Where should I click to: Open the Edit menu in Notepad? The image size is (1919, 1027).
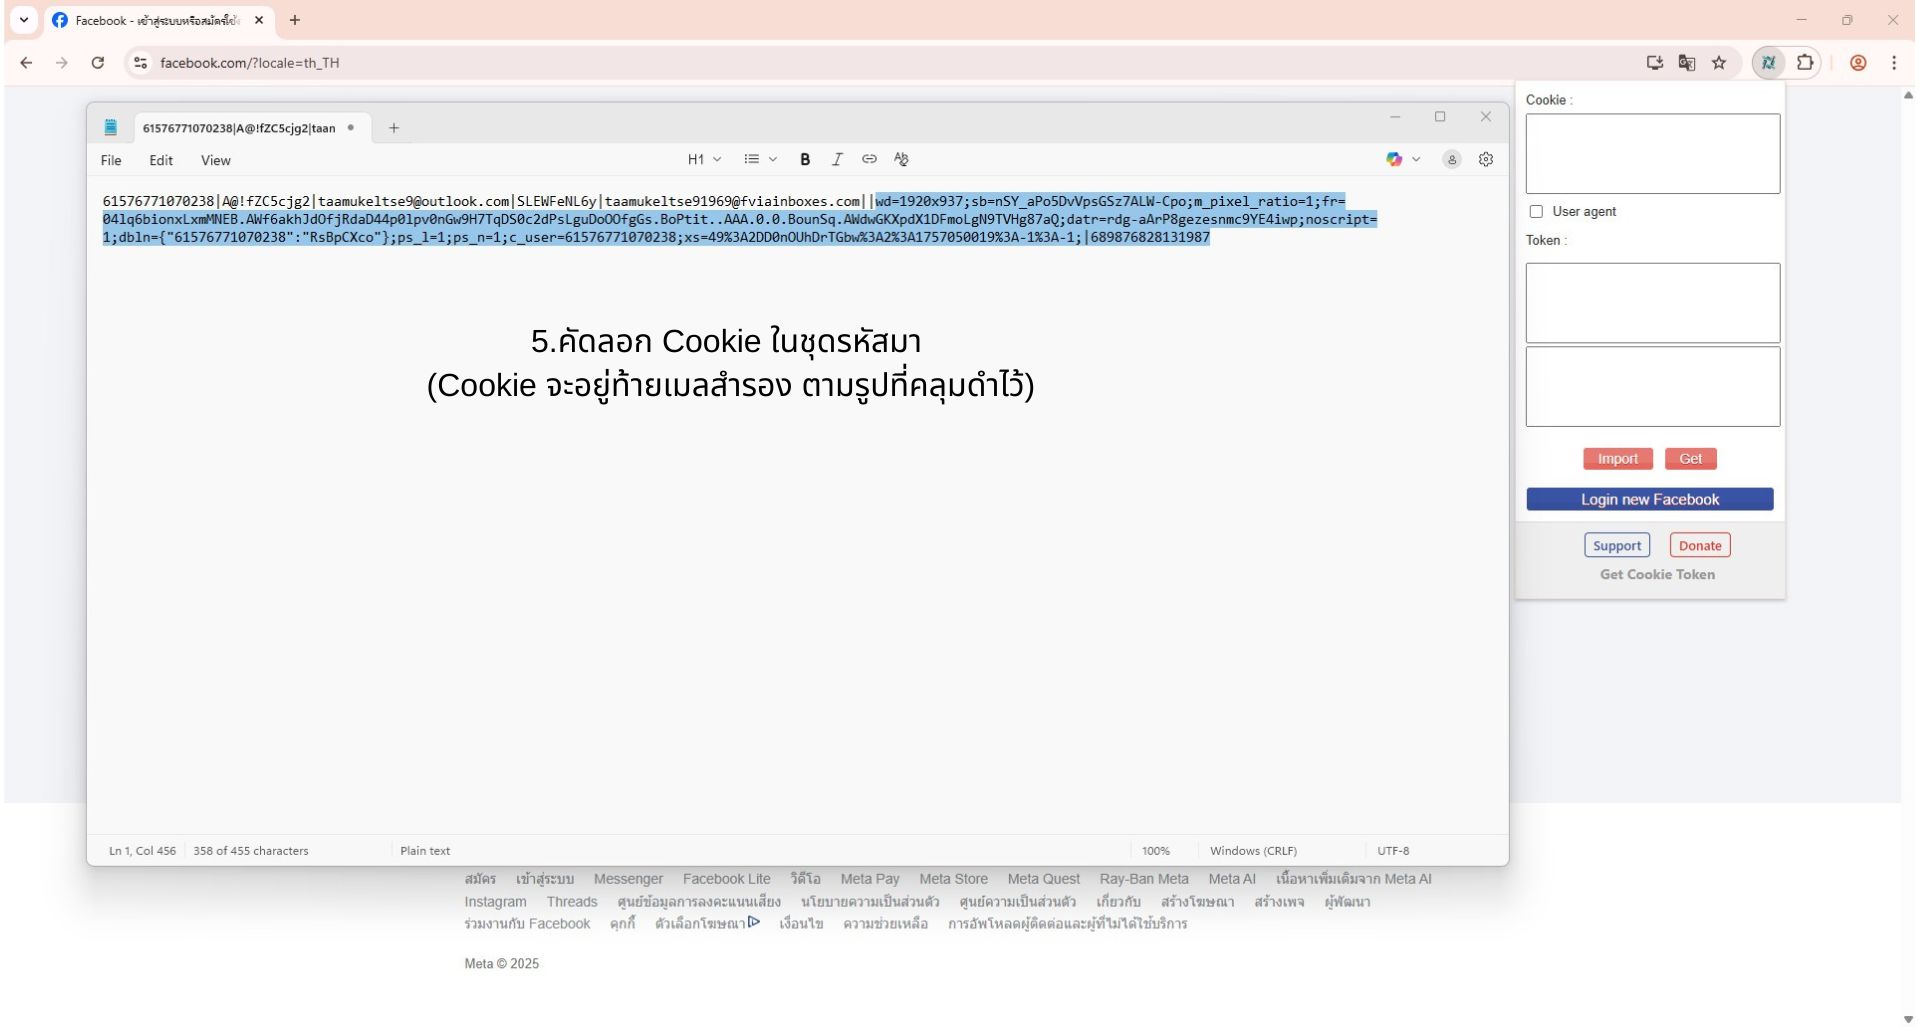pos(161,161)
